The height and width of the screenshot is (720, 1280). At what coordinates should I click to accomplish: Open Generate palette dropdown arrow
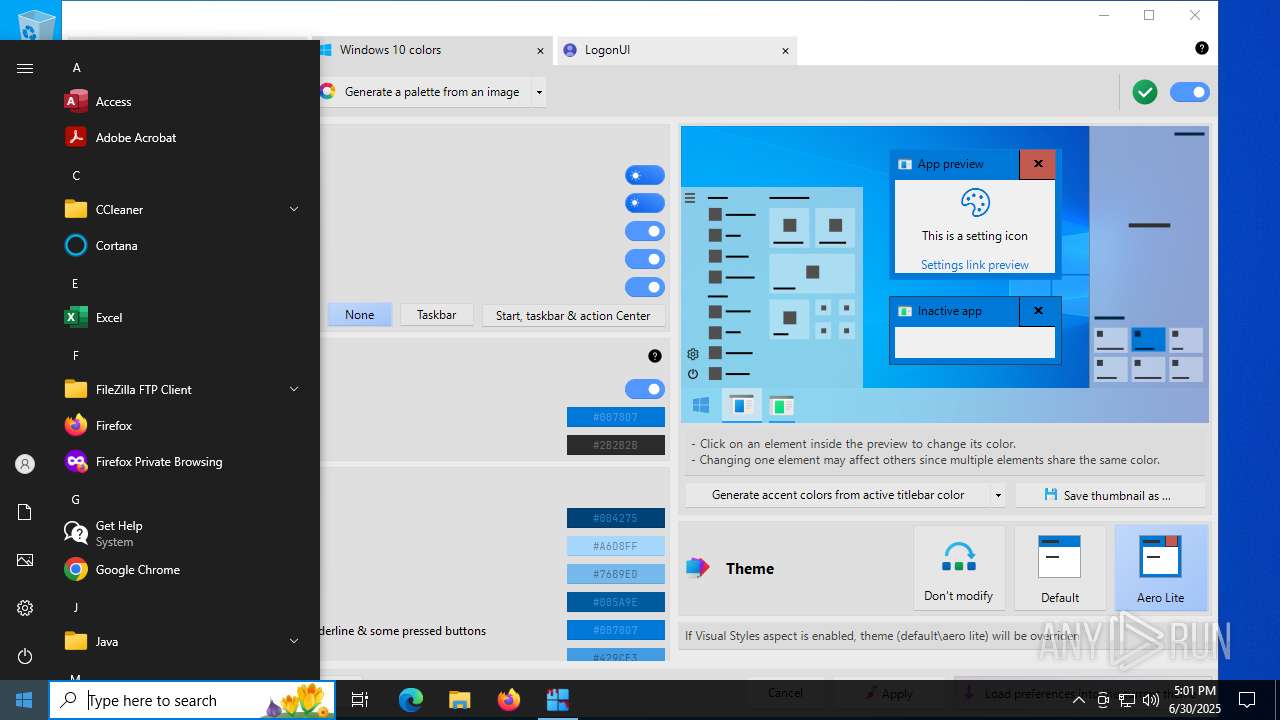539,92
